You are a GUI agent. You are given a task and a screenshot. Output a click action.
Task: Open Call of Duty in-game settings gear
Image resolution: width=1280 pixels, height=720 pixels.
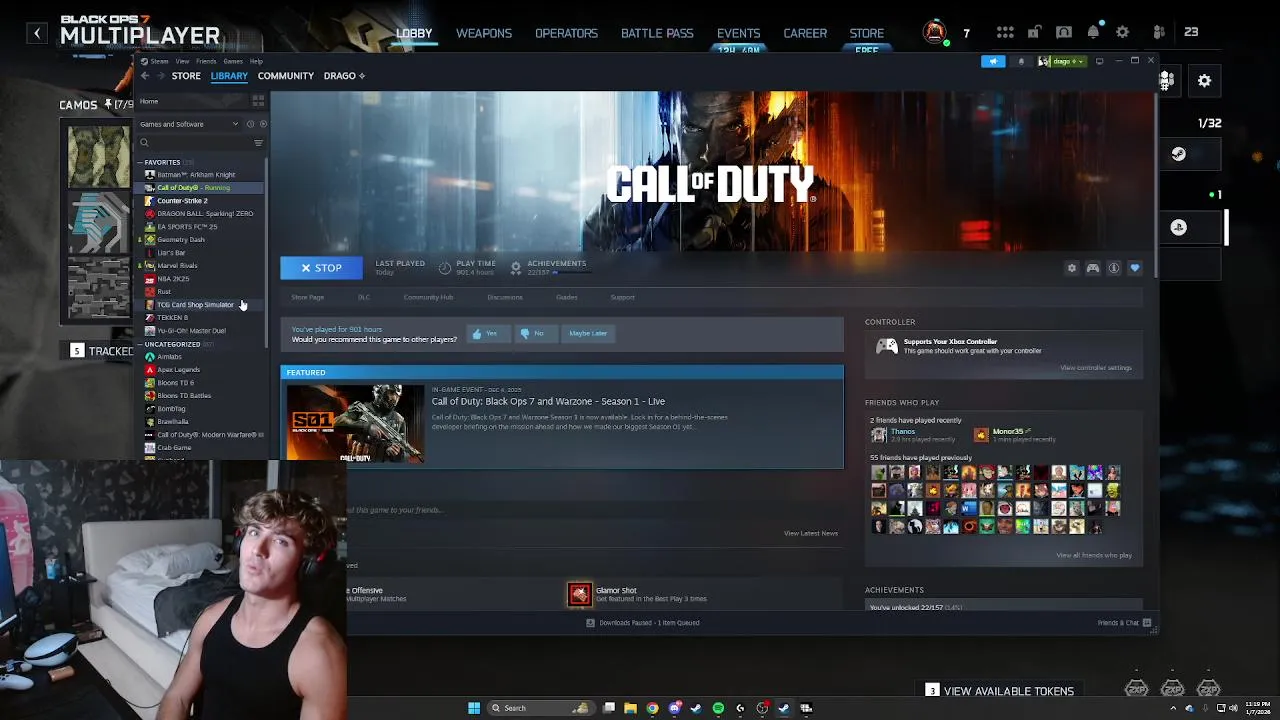click(1122, 32)
